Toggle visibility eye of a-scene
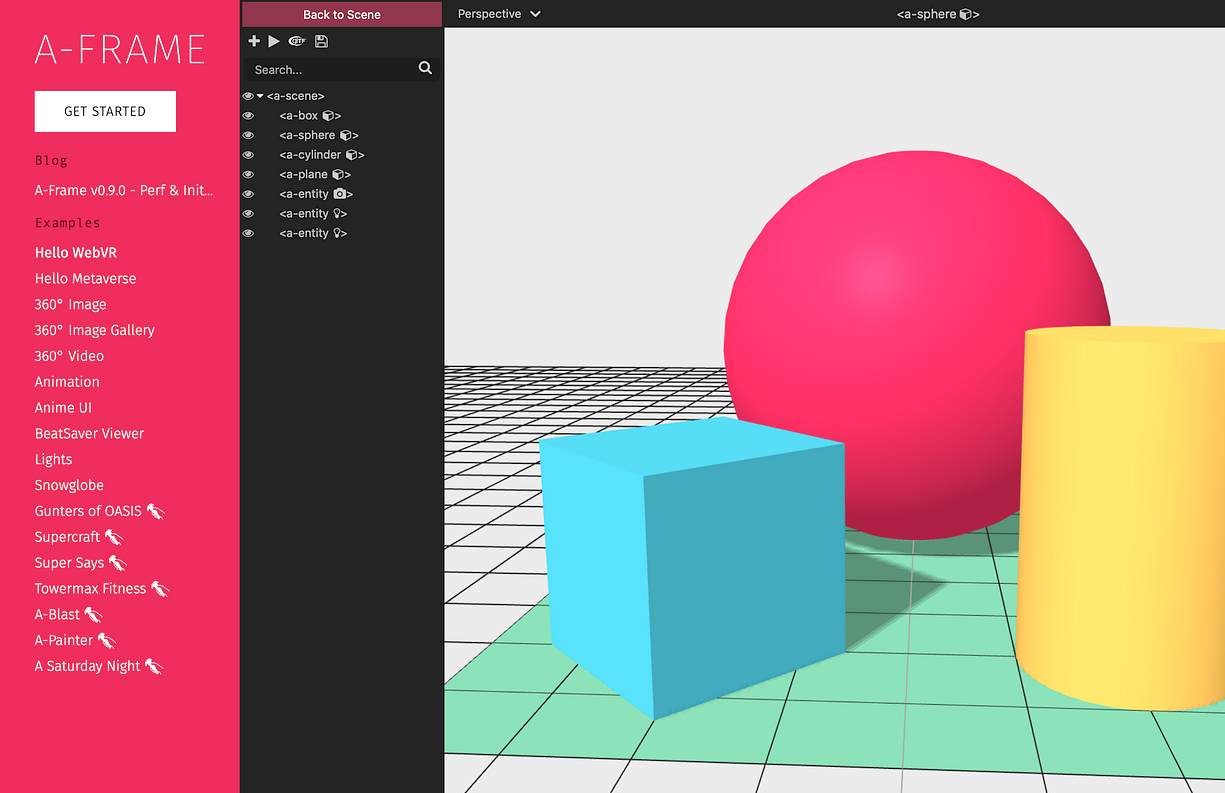1225x793 pixels. coord(248,96)
